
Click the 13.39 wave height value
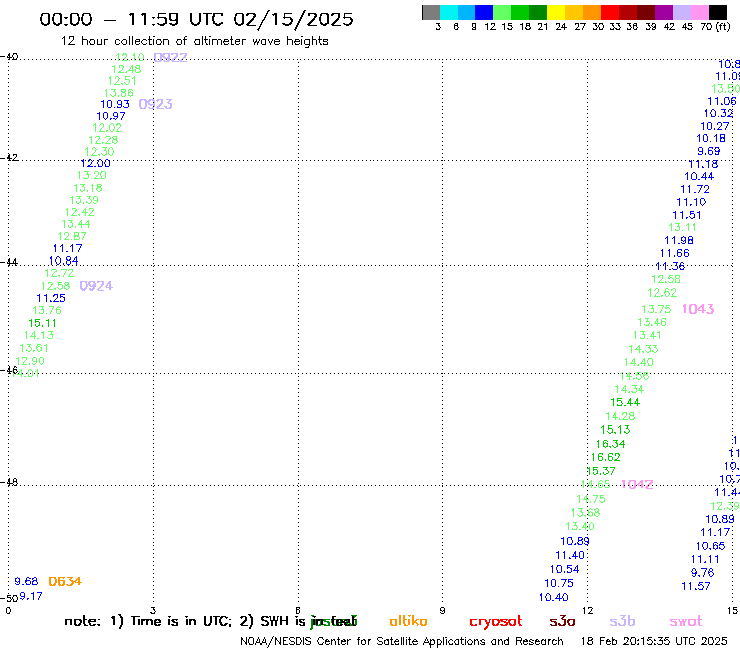click(x=84, y=200)
